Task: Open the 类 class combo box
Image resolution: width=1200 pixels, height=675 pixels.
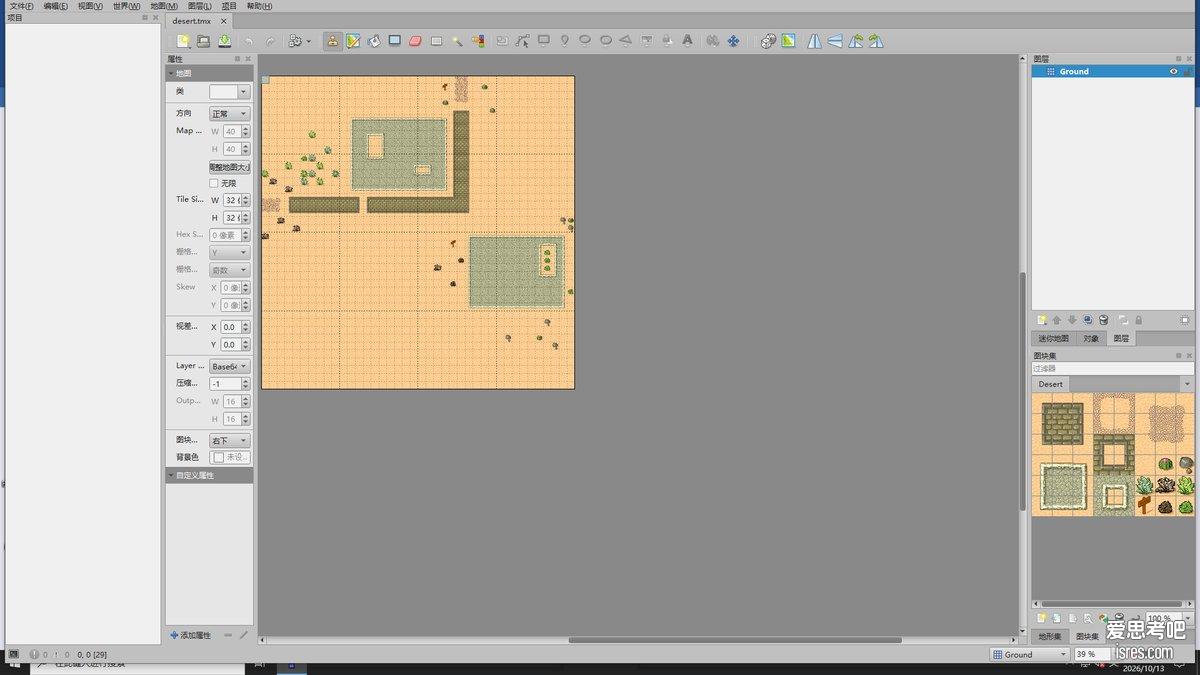Action: 229,91
